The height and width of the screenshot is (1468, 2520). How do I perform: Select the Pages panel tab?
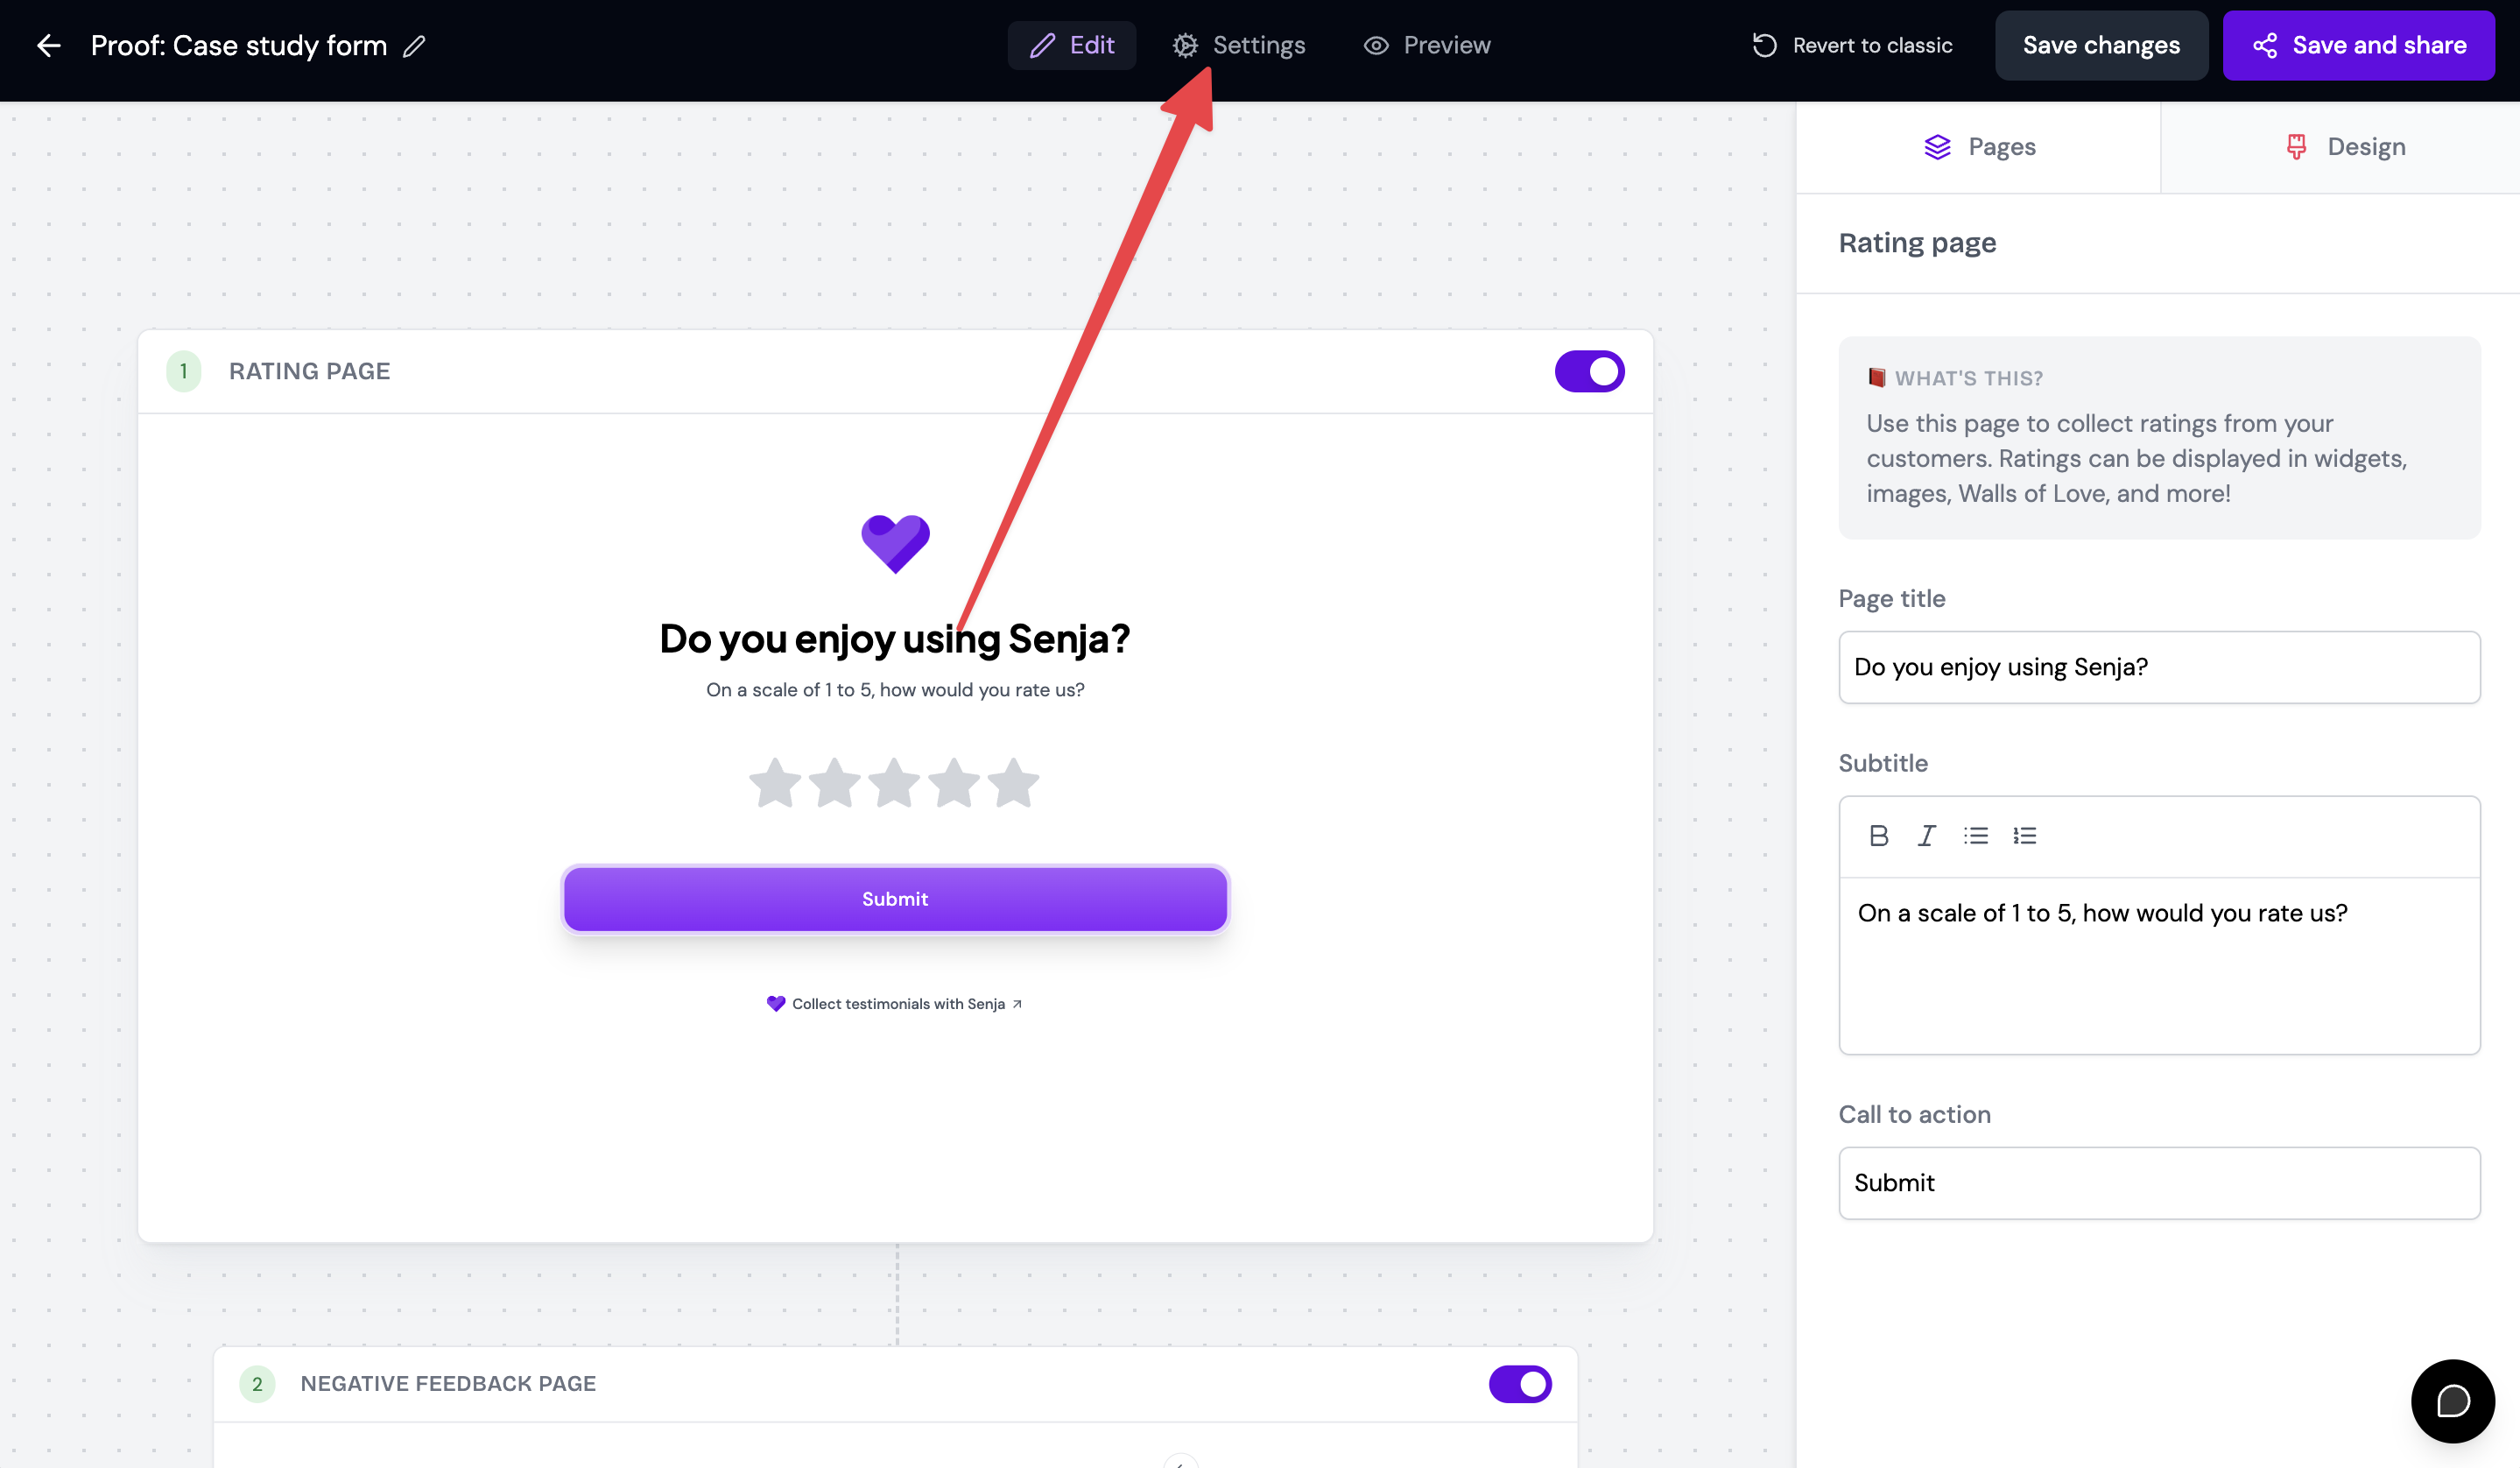point(1979,147)
